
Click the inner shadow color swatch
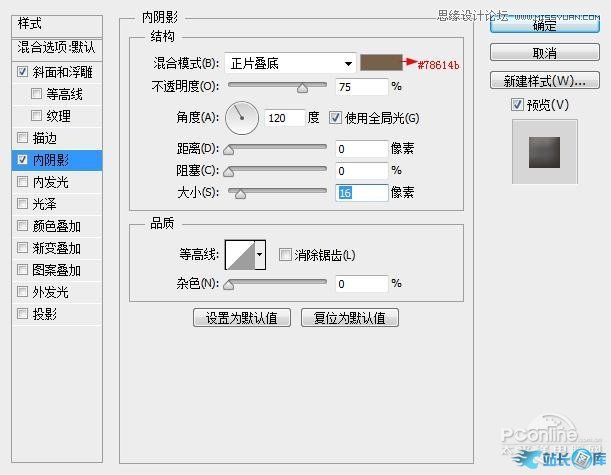(x=382, y=63)
